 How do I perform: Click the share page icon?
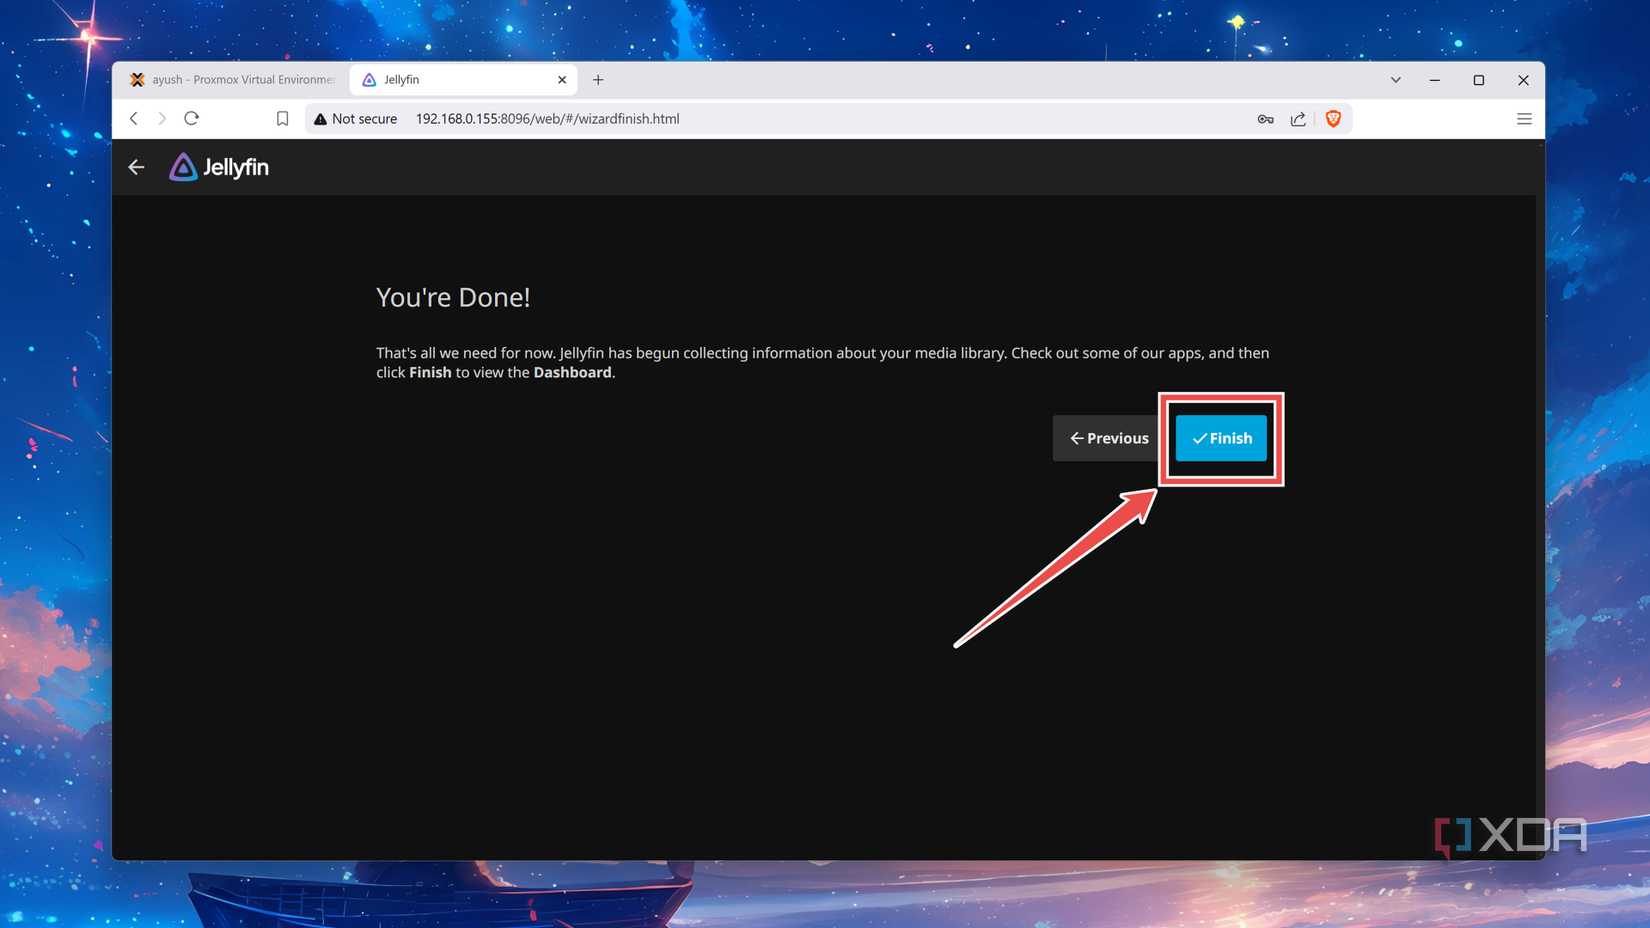tap(1298, 118)
